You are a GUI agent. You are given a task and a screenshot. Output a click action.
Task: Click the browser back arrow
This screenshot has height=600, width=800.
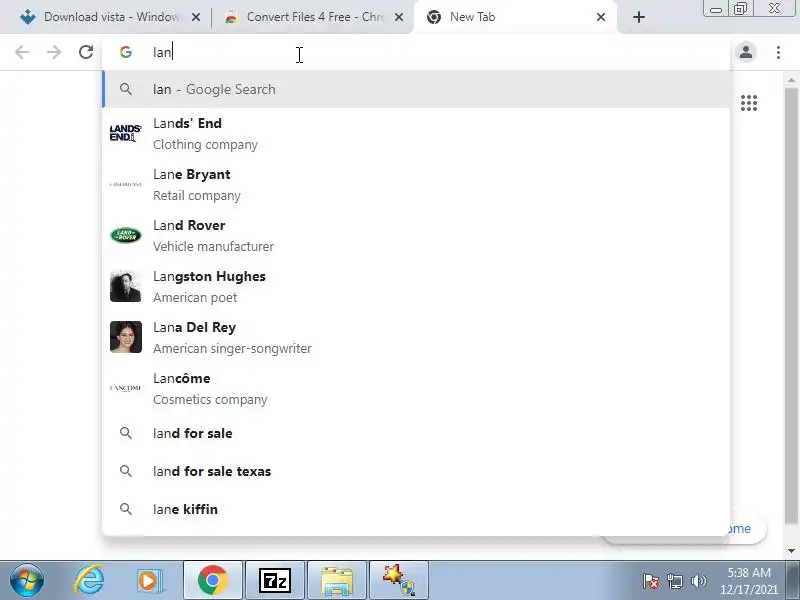[x=22, y=52]
